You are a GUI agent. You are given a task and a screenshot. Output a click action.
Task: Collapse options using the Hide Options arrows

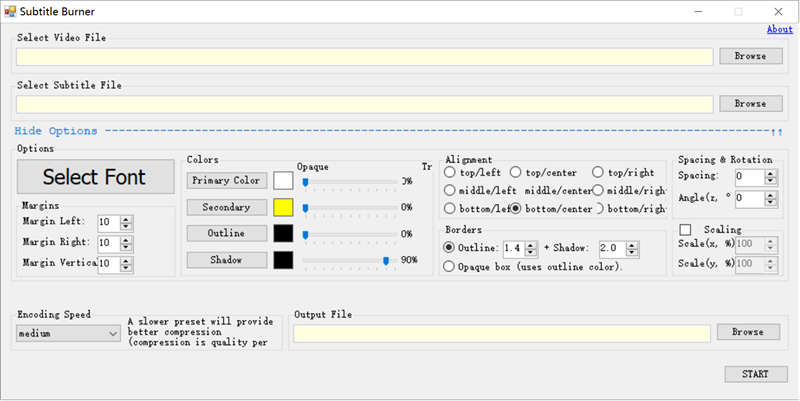776,131
